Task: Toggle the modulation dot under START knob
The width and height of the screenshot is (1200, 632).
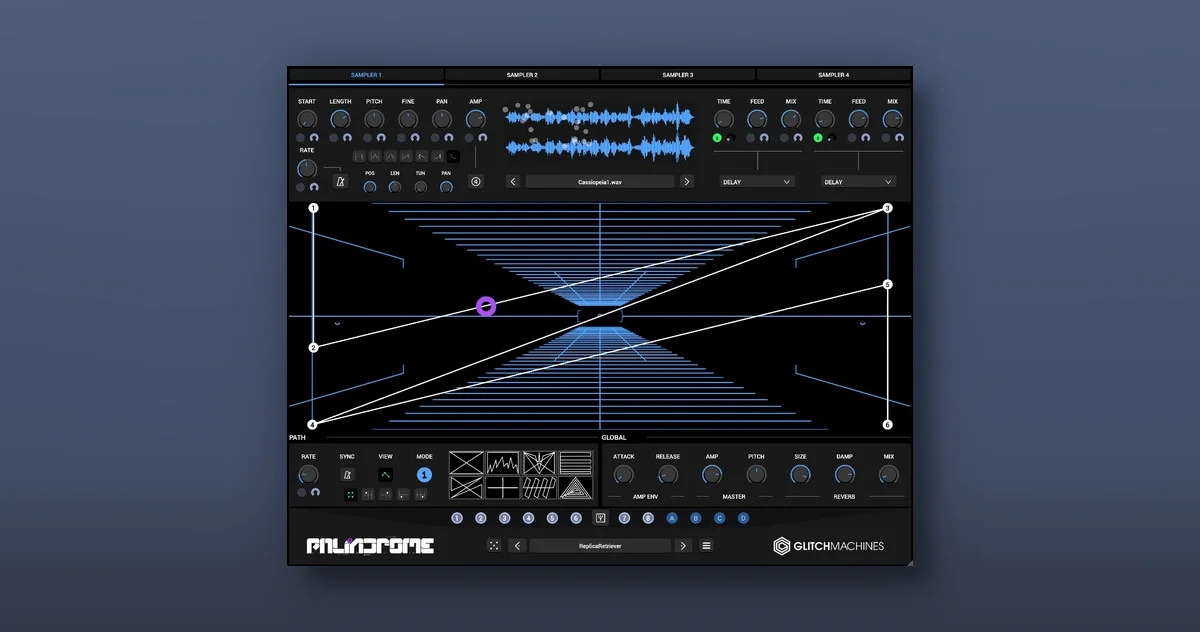Action: (300, 138)
